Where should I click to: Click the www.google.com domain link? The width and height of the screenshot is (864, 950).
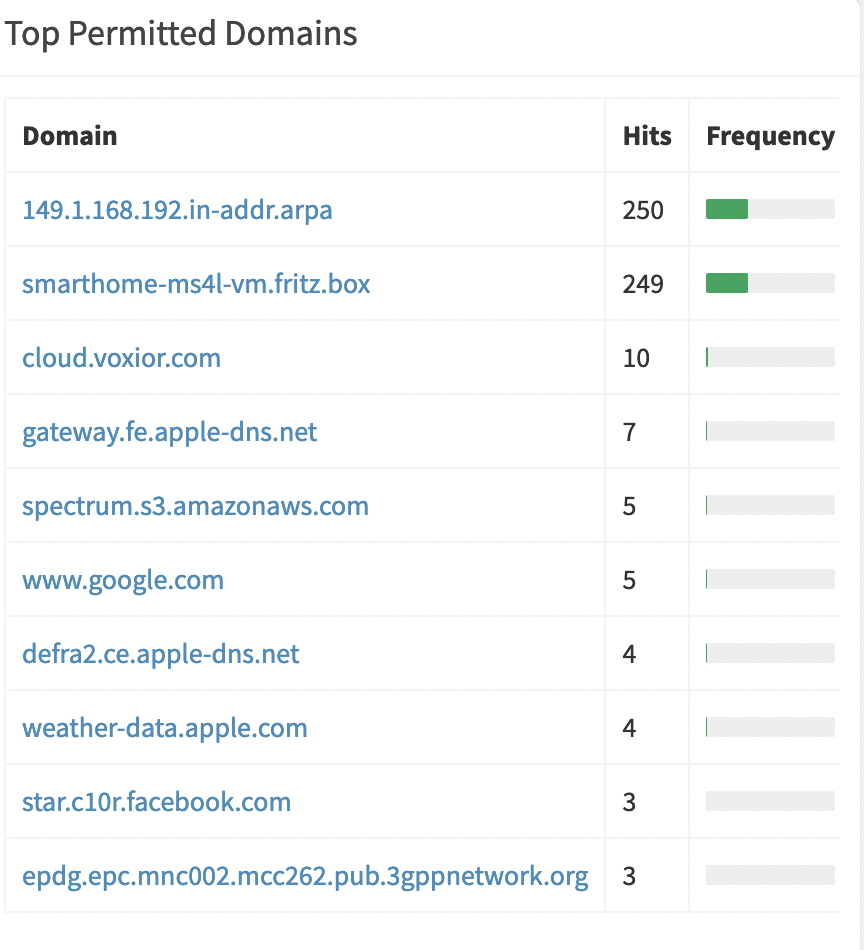122,580
